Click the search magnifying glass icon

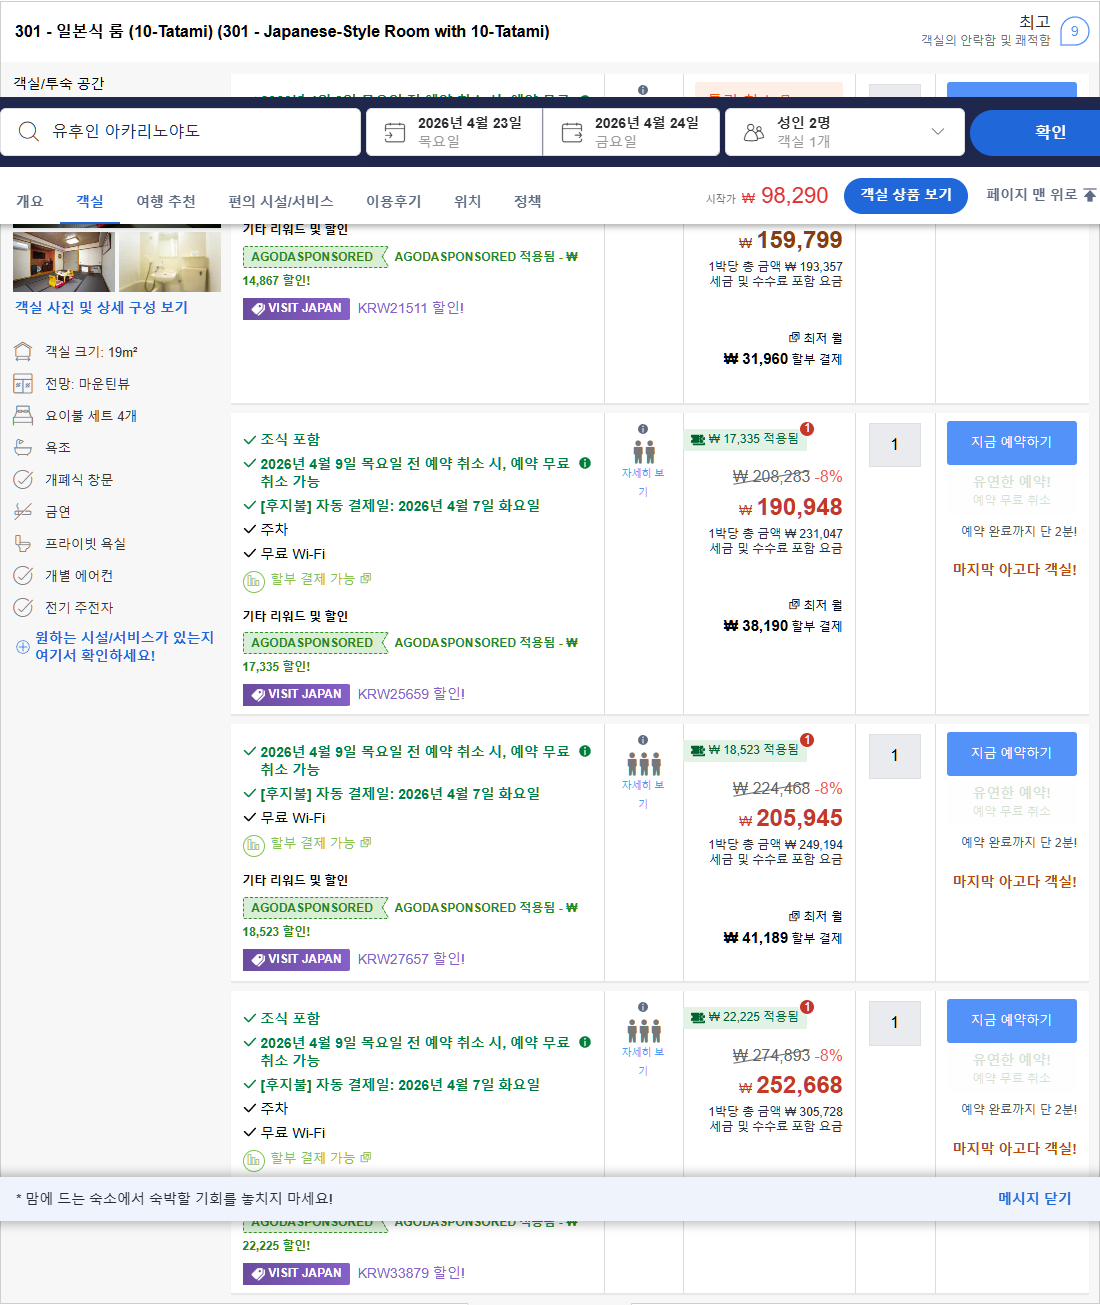click(28, 131)
